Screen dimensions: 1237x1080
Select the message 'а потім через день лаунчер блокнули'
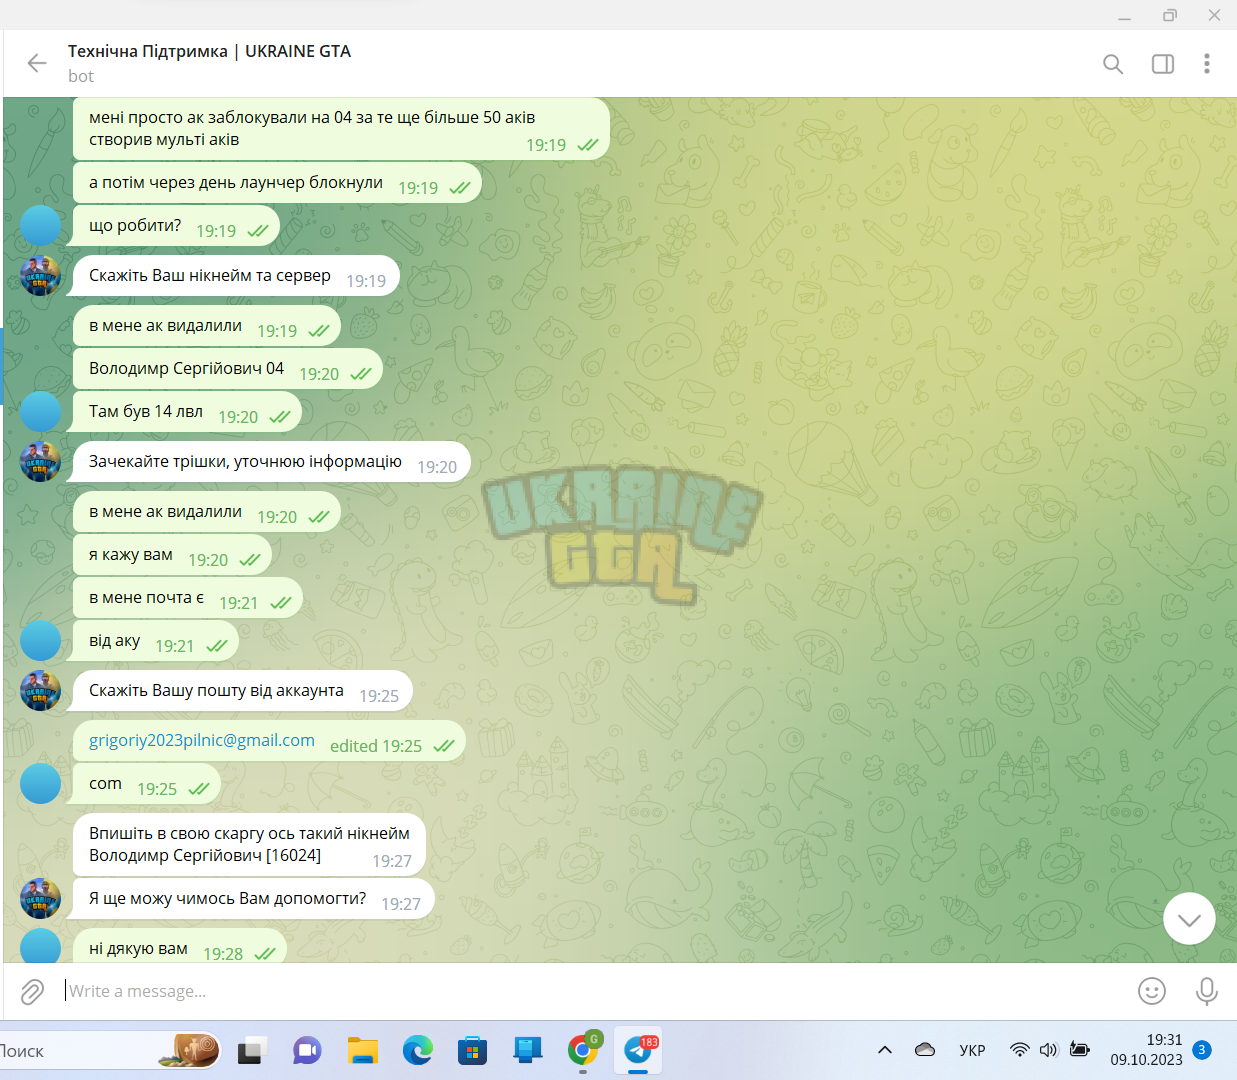point(277,183)
